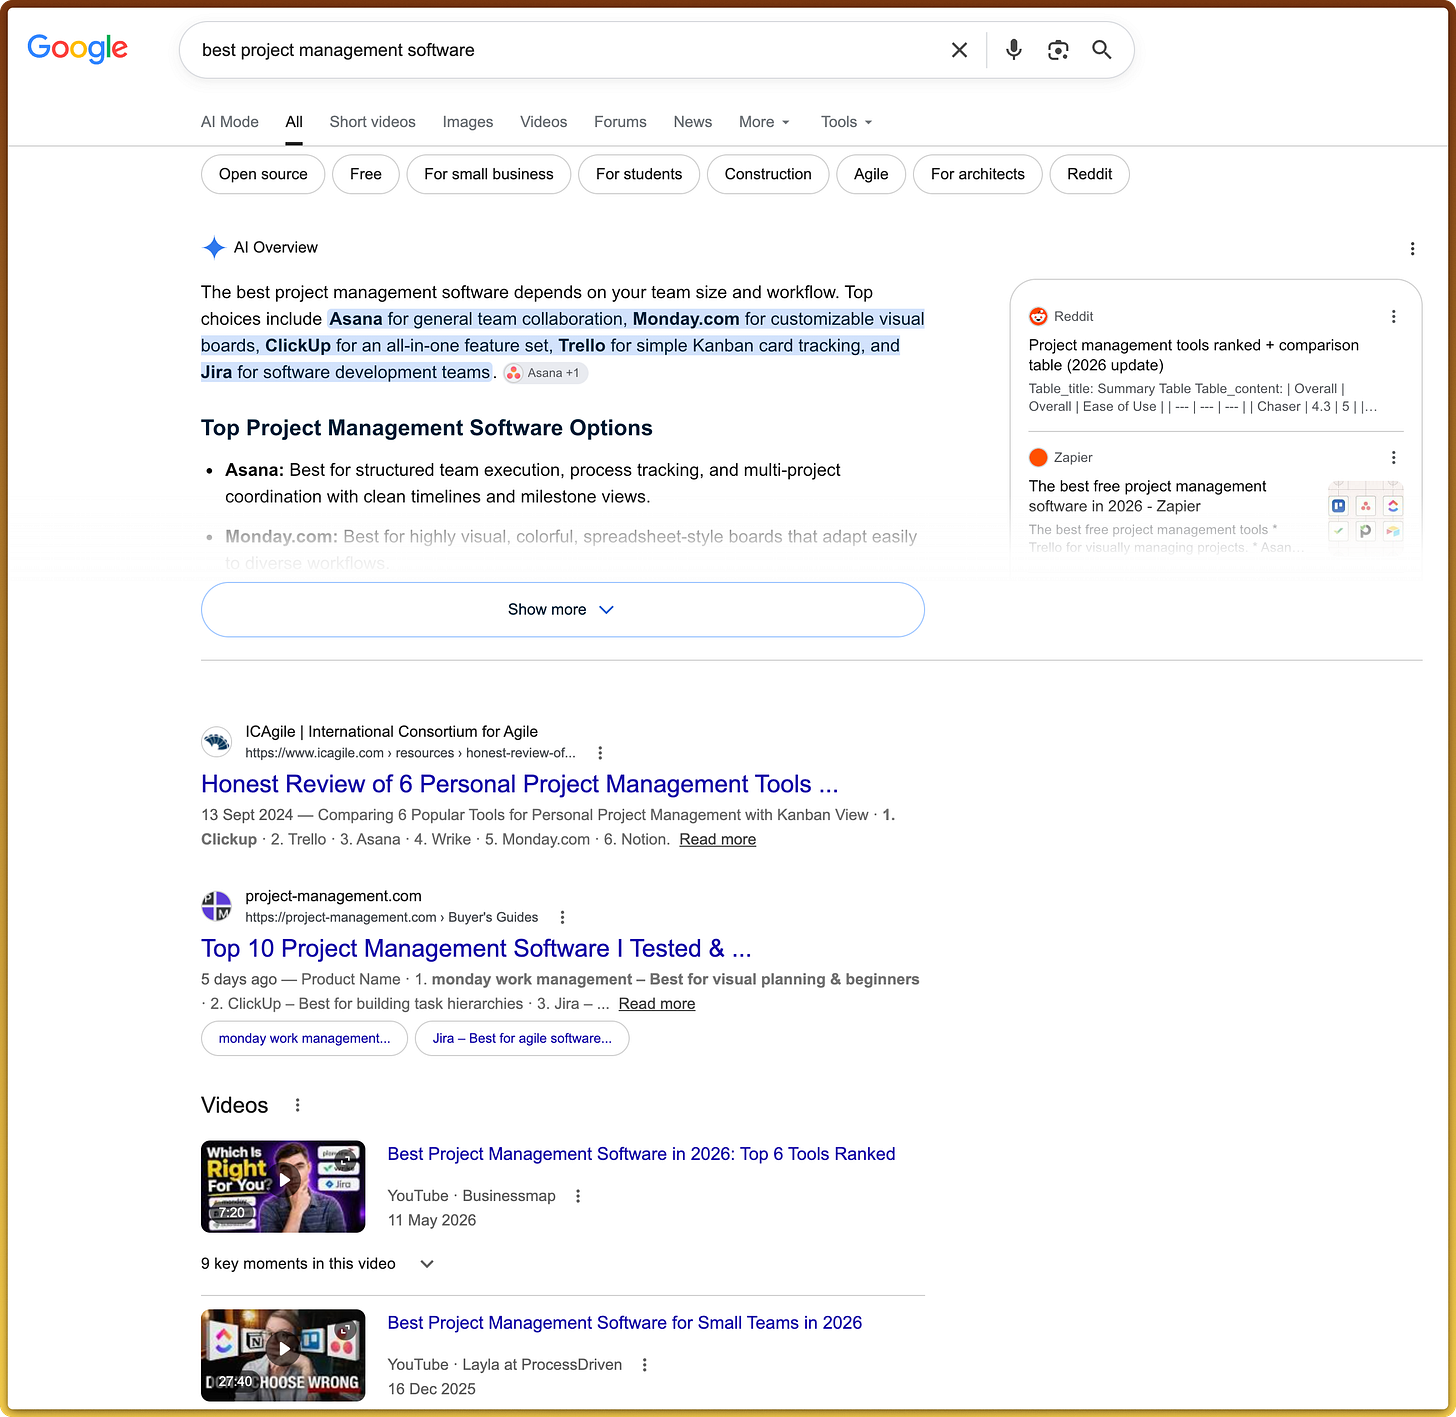1456x1417 pixels.
Task: Open Top 10 Project Management Software I Tested
Action: 476,948
